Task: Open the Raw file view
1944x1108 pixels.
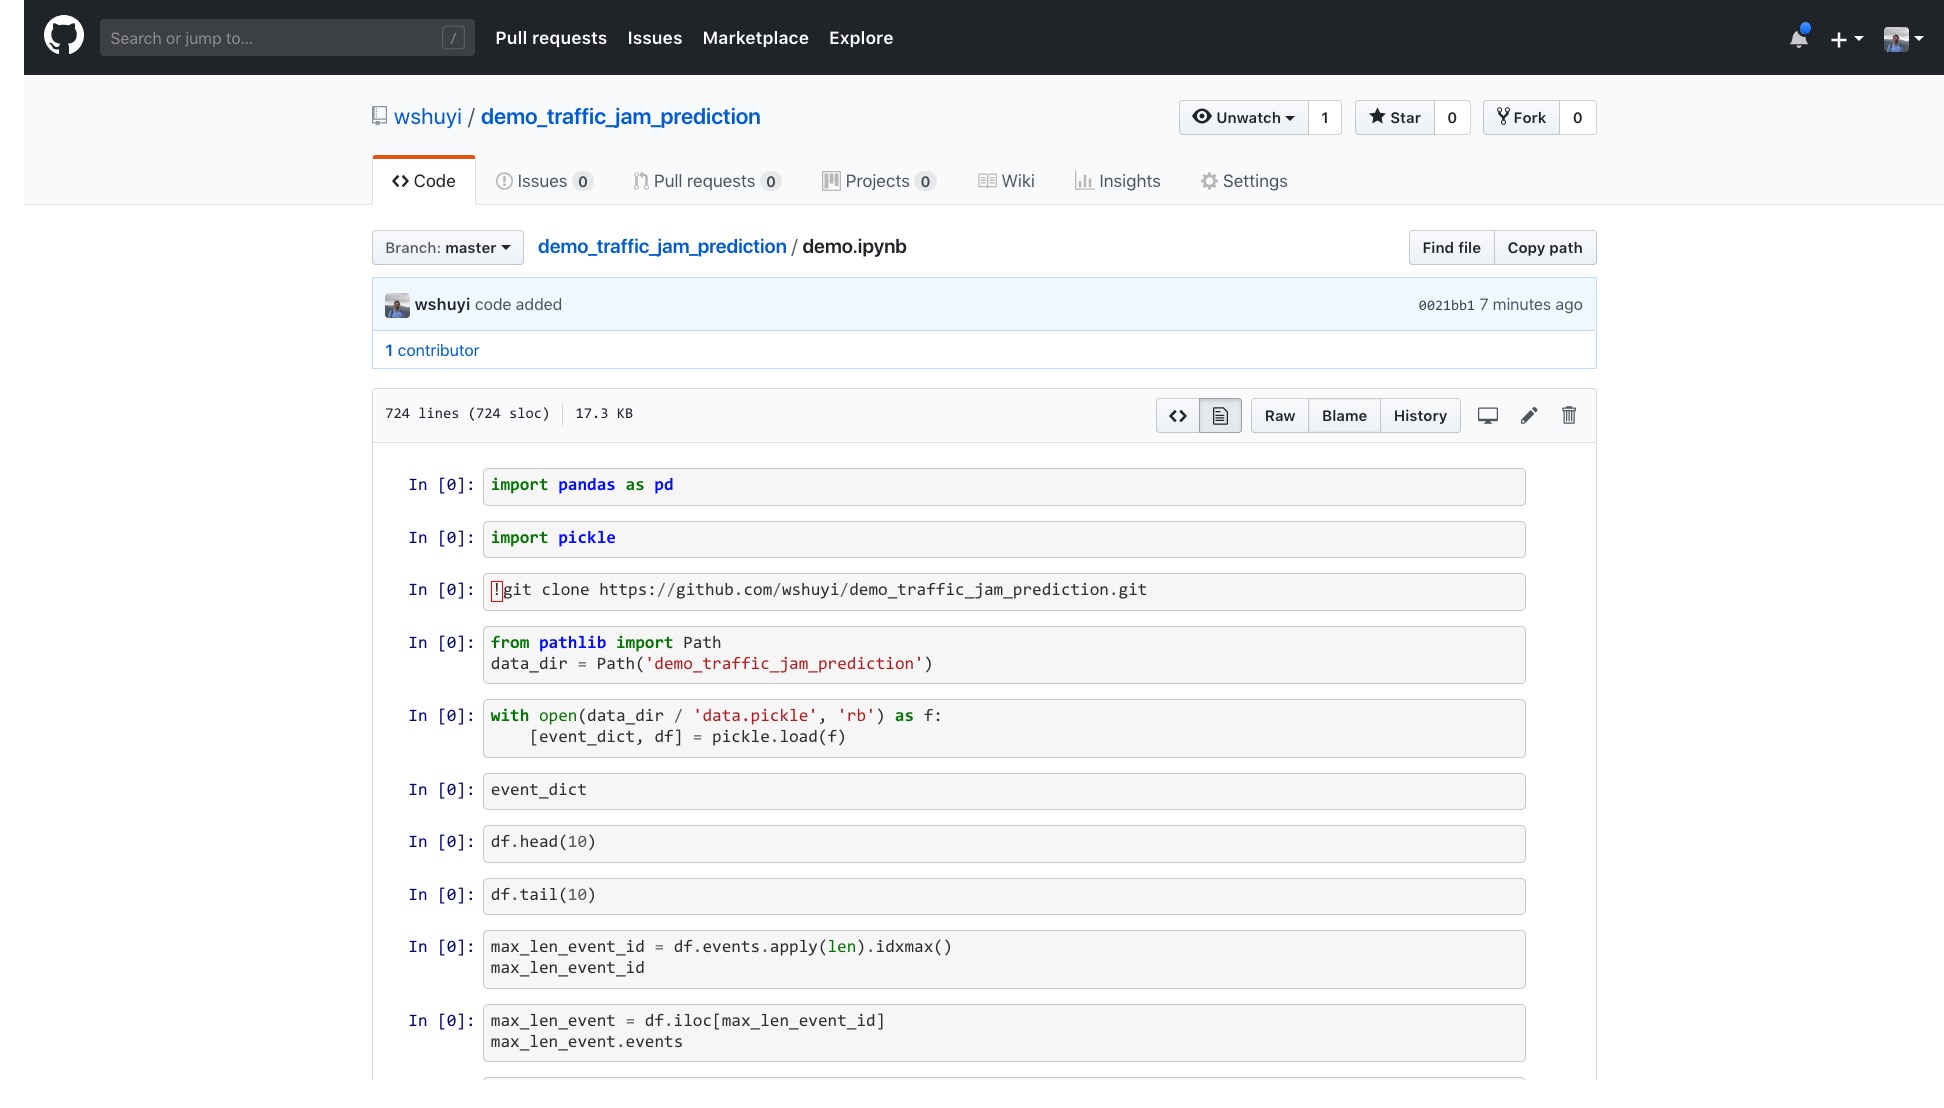Action: [x=1279, y=416]
